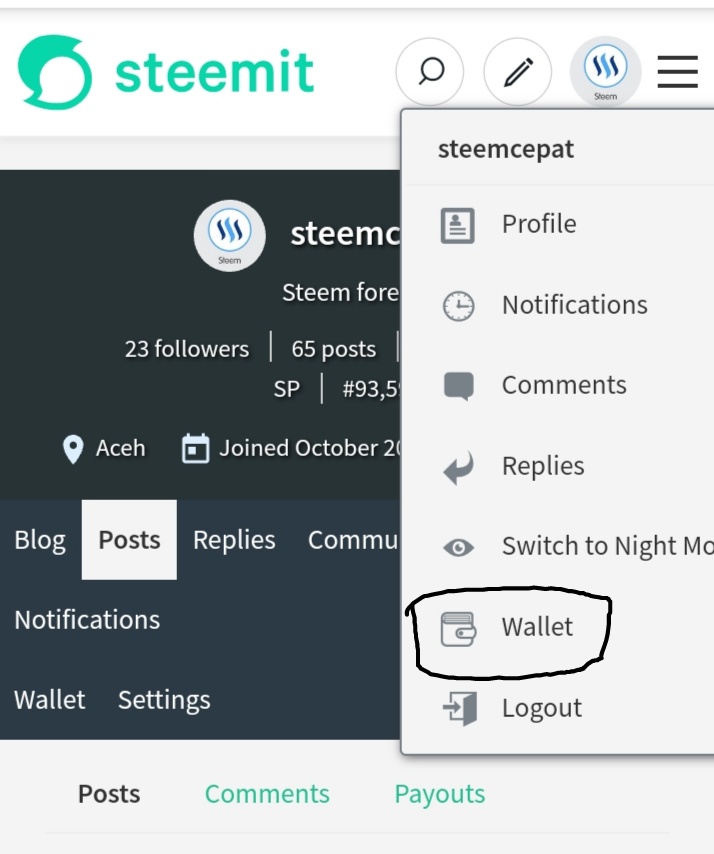Switch to the Blog tab
This screenshot has height=854, width=714.
tap(40, 540)
